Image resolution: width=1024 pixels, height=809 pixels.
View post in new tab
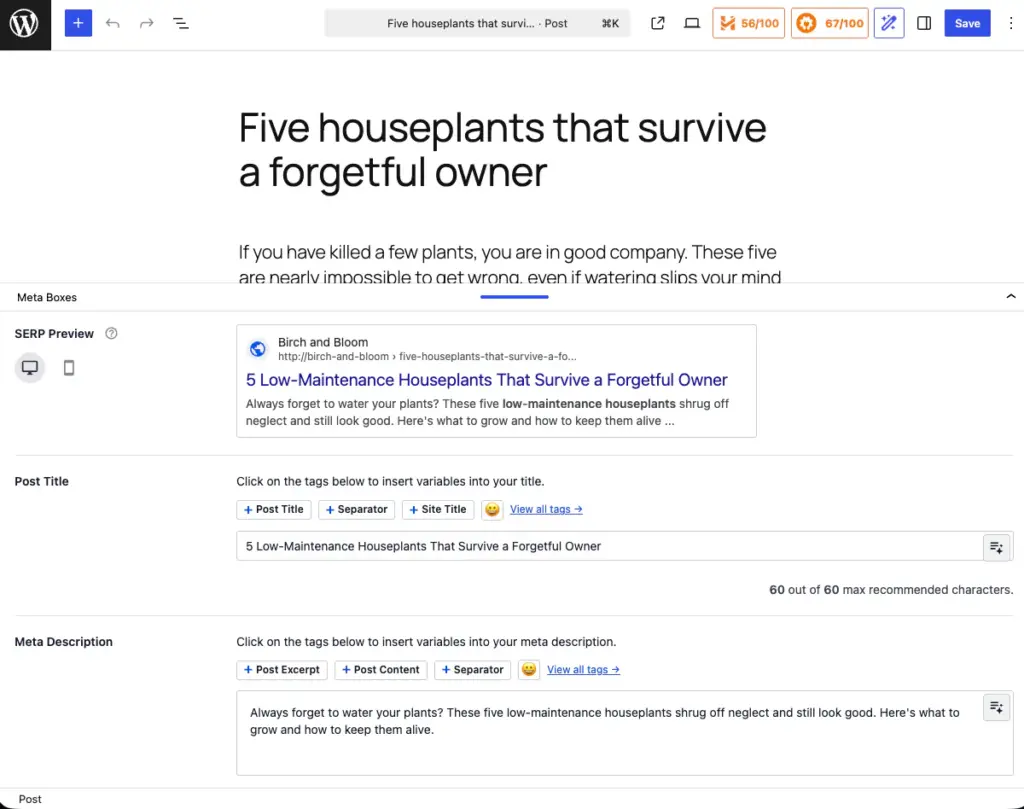[x=658, y=24]
